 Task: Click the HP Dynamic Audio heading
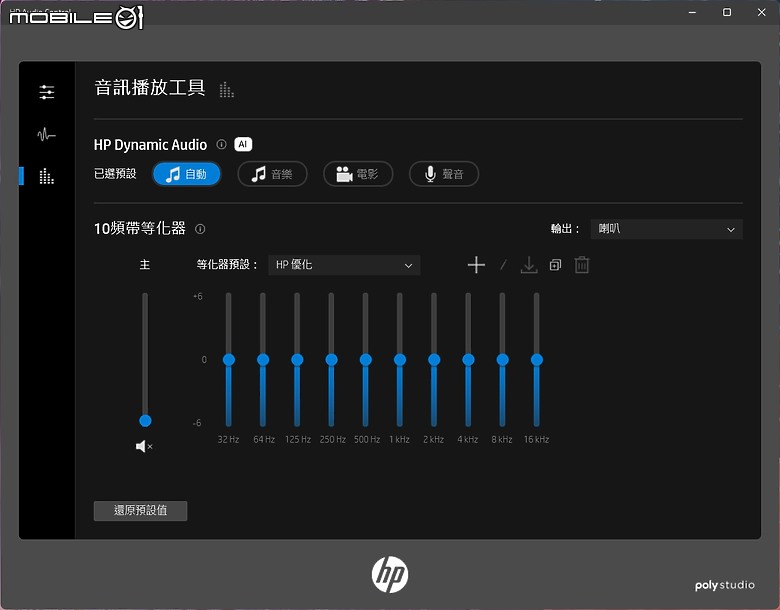[150, 145]
